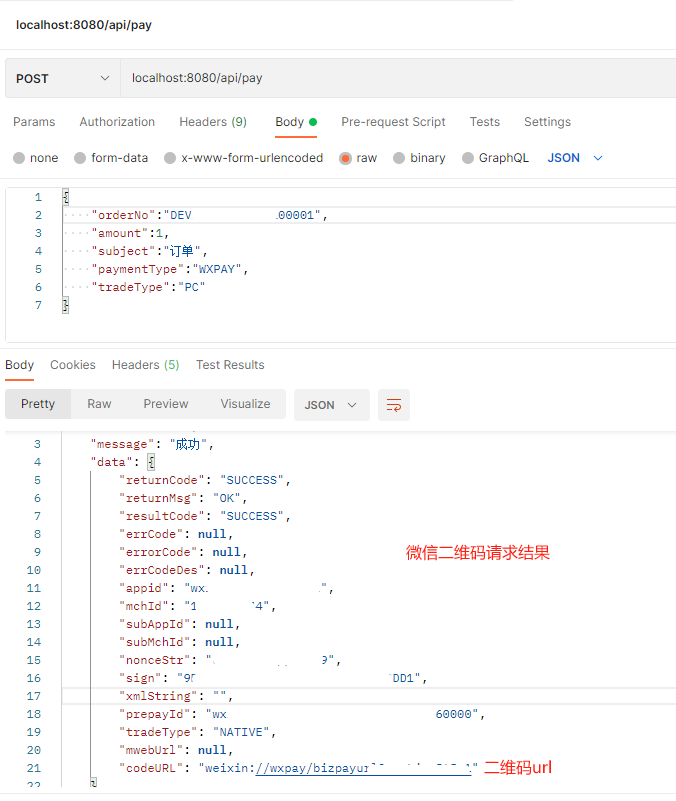Open the request Headers (9) tab
Viewport: 676px width, 801px height.
click(213, 122)
